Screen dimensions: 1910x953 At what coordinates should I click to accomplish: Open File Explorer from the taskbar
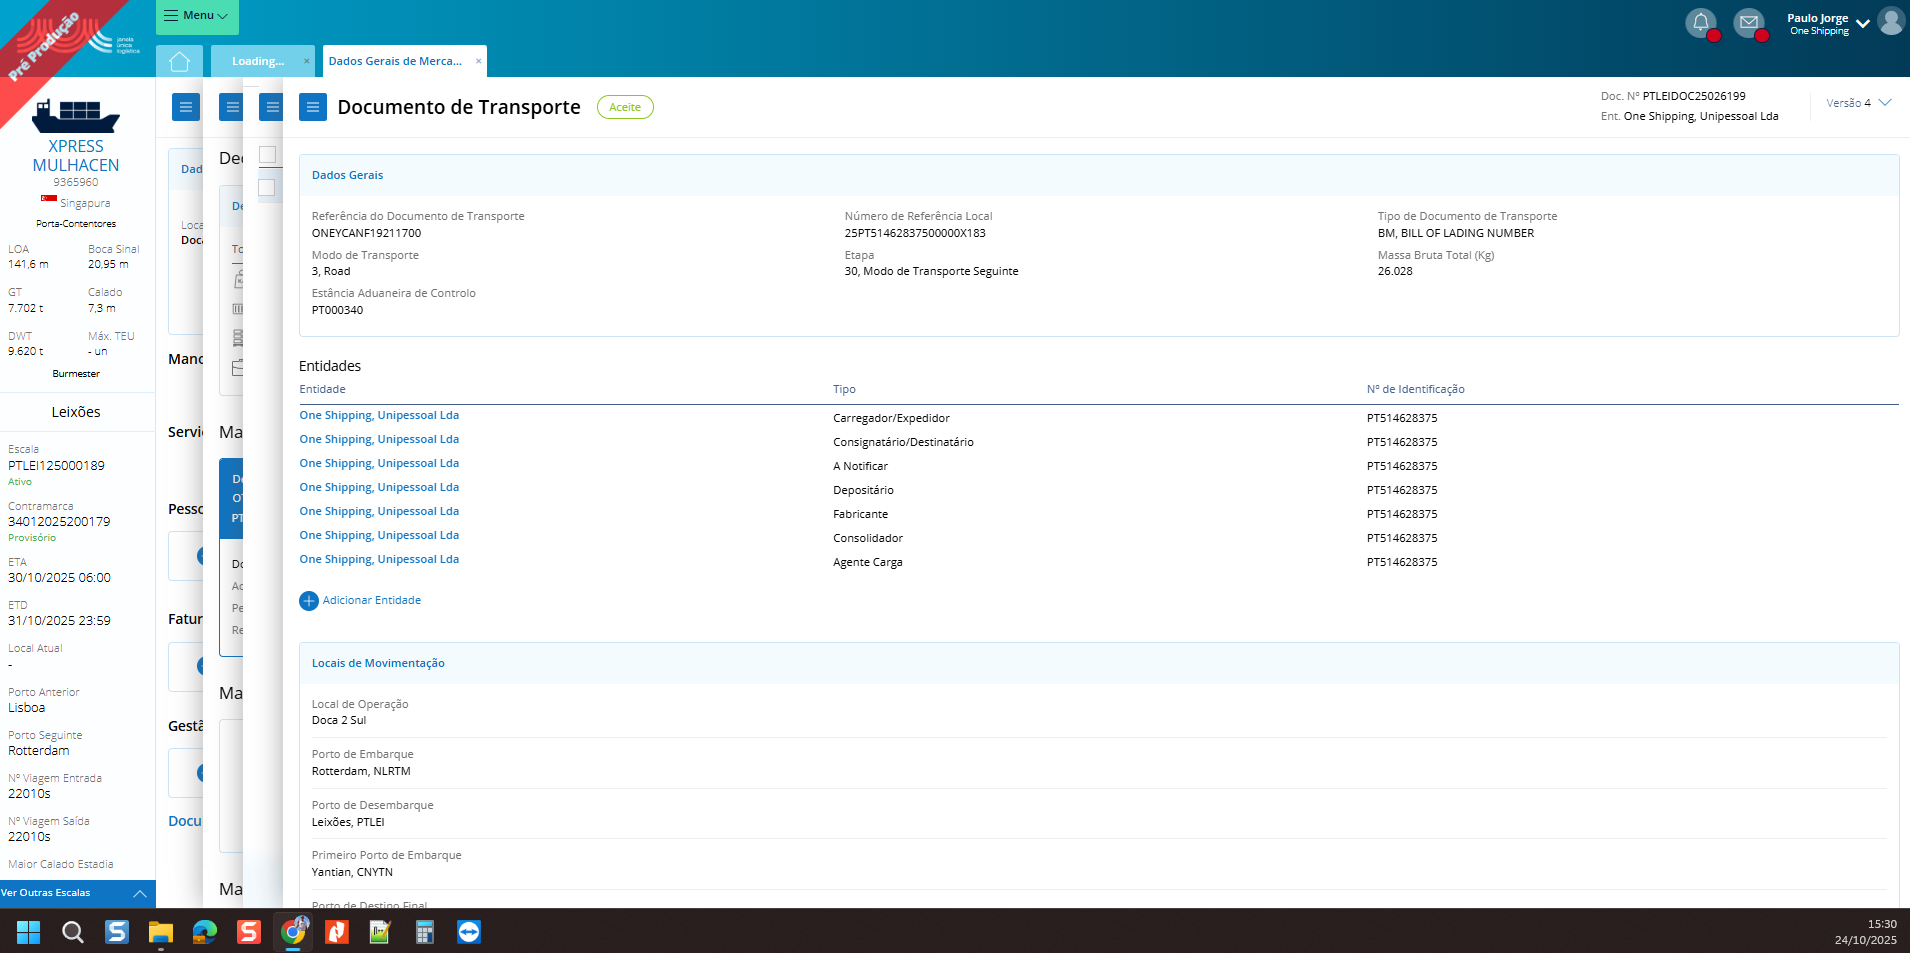[x=161, y=932]
